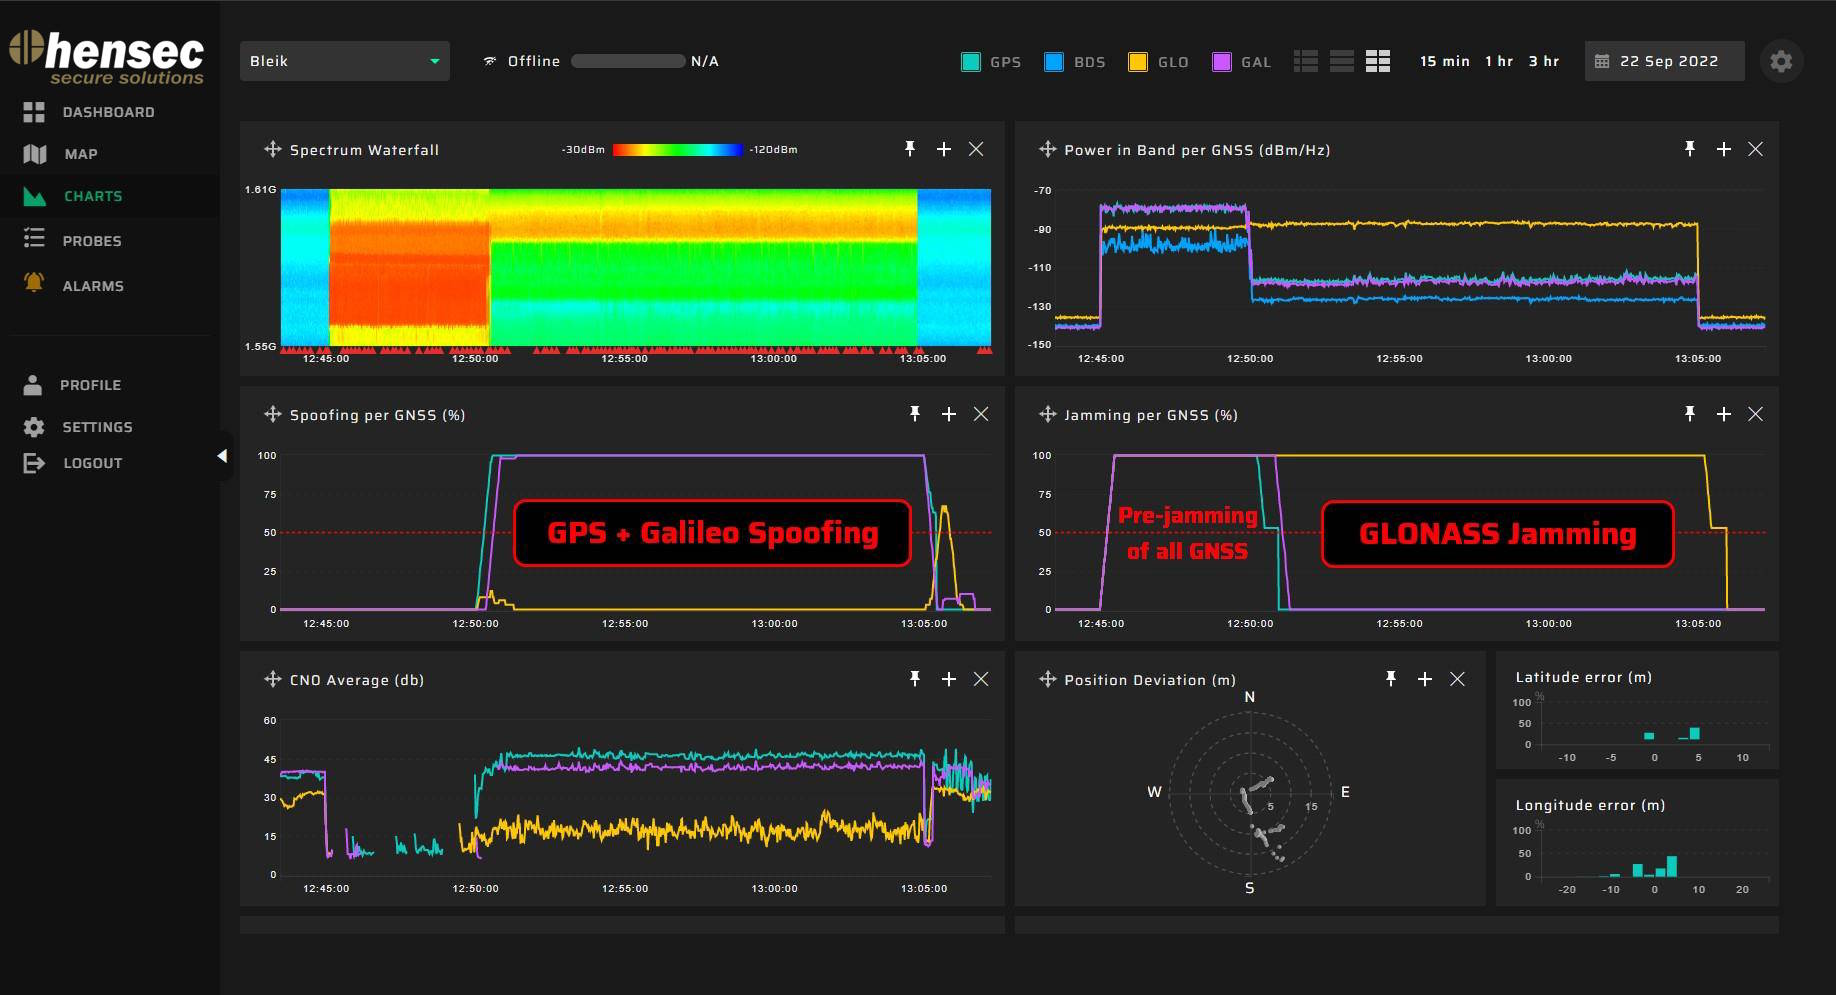This screenshot has width=1836, height=995.
Task: Expand the Power in Band chart with plus icon
Action: (1723, 149)
